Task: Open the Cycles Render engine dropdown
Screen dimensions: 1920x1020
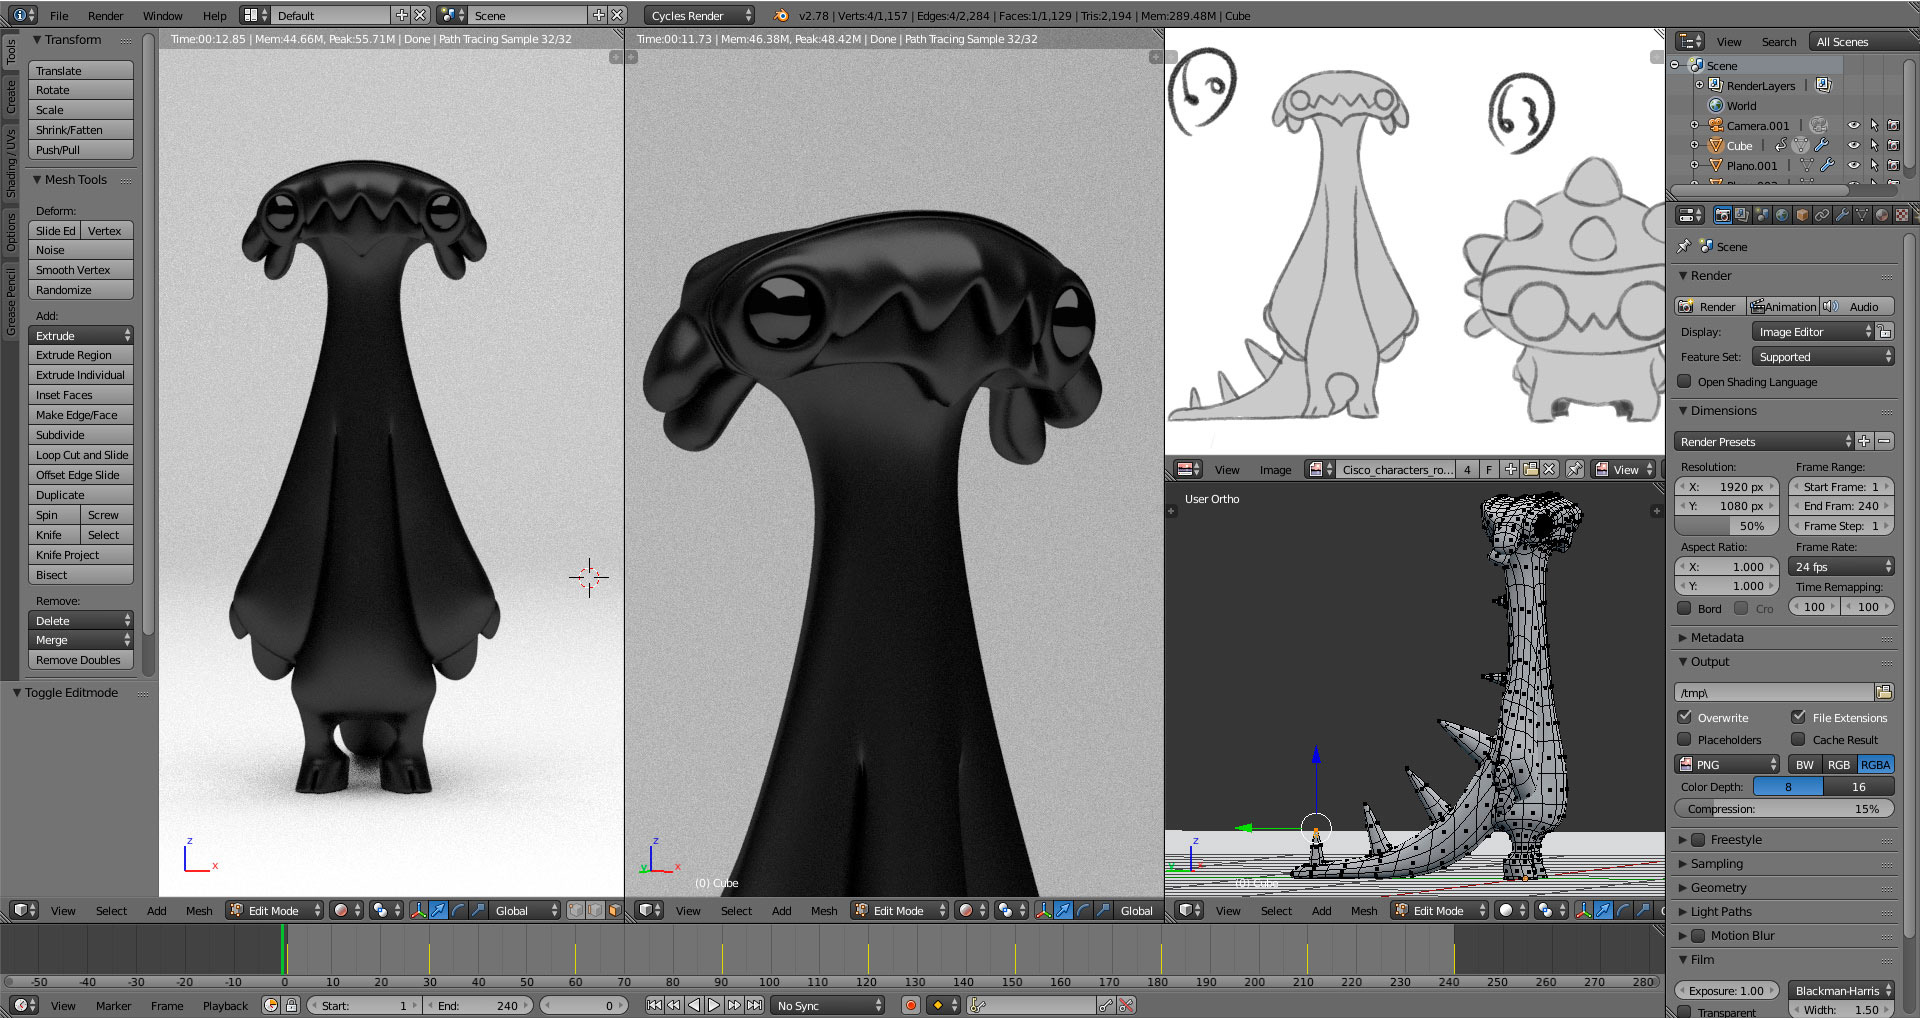Action: tap(699, 15)
